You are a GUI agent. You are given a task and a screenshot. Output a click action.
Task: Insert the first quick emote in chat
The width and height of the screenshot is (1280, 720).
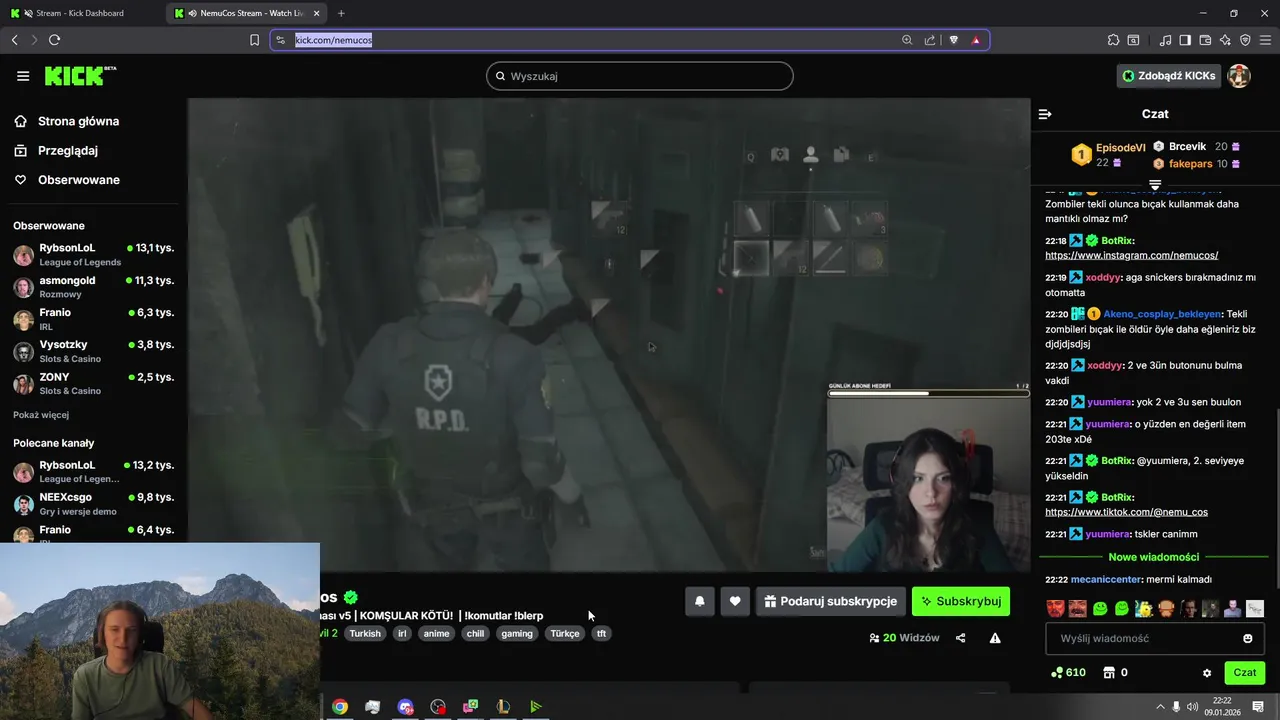point(1055,608)
